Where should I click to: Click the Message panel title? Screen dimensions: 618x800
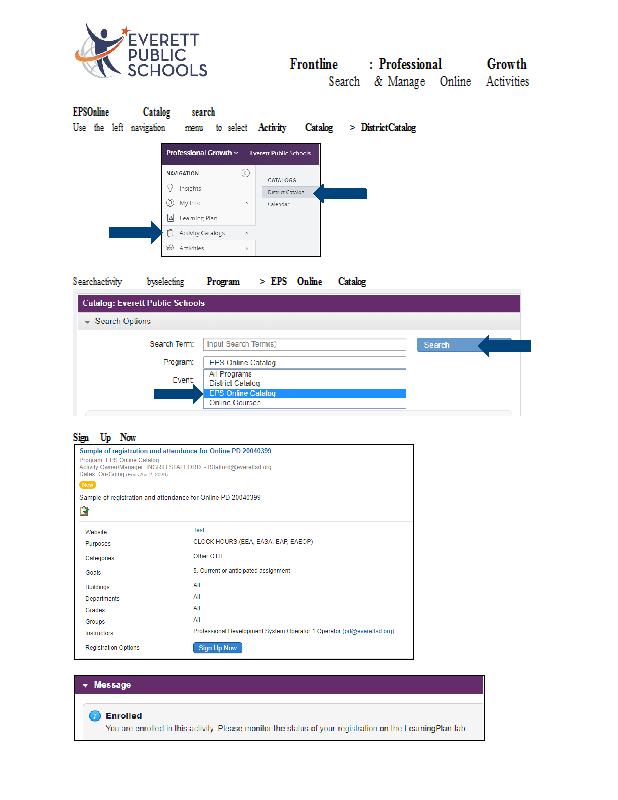[112, 685]
